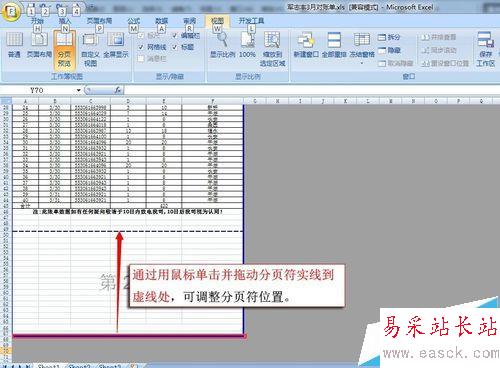The image size is (500, 368).
Task: Switch to the Sheet2 worksheet tab
Action: [79, 366]
